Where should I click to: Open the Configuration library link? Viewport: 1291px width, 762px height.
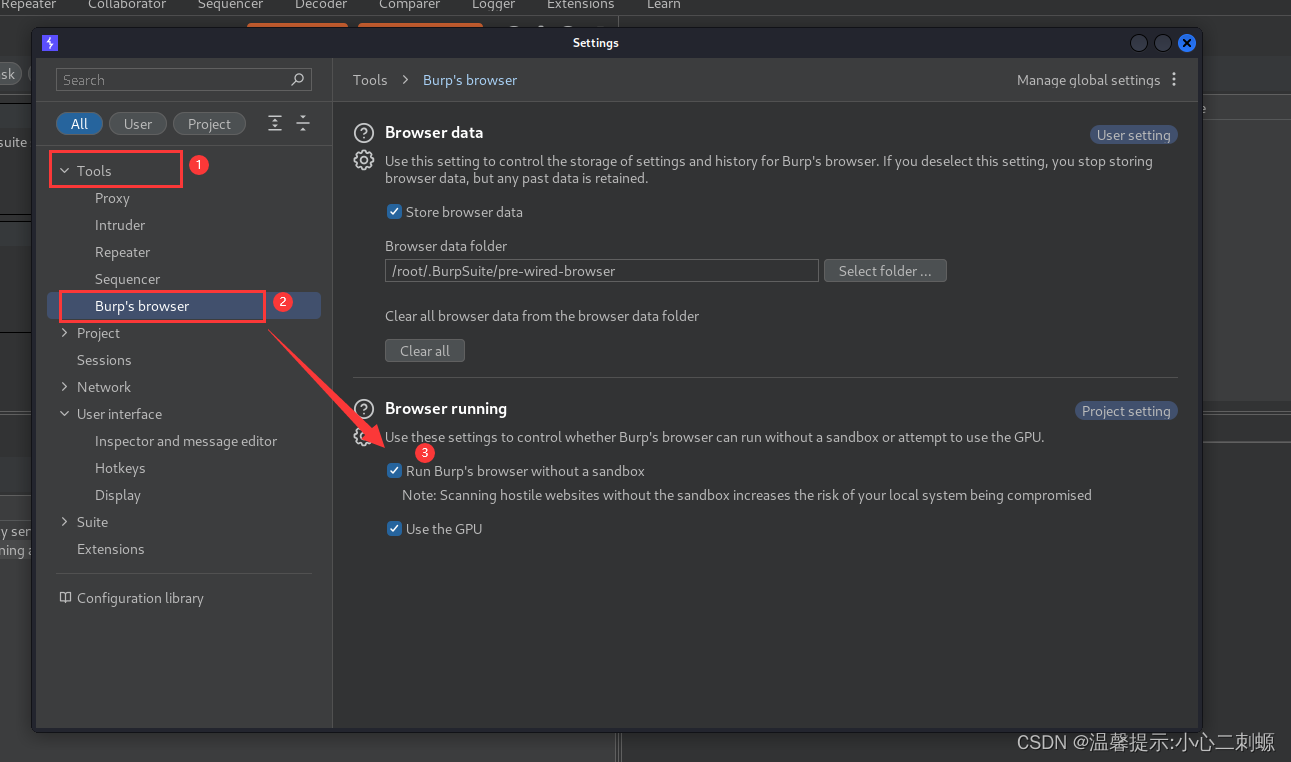[140, 598]
